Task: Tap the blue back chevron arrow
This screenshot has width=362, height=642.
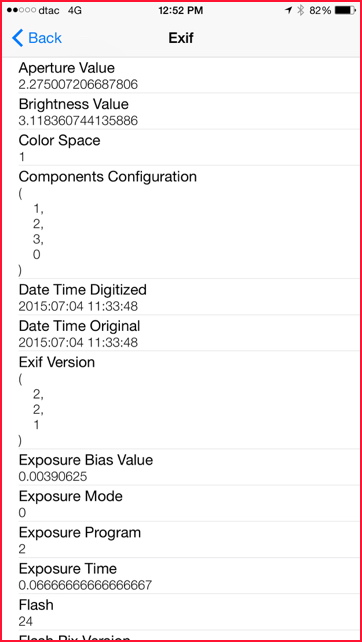Action: (17, 38)
